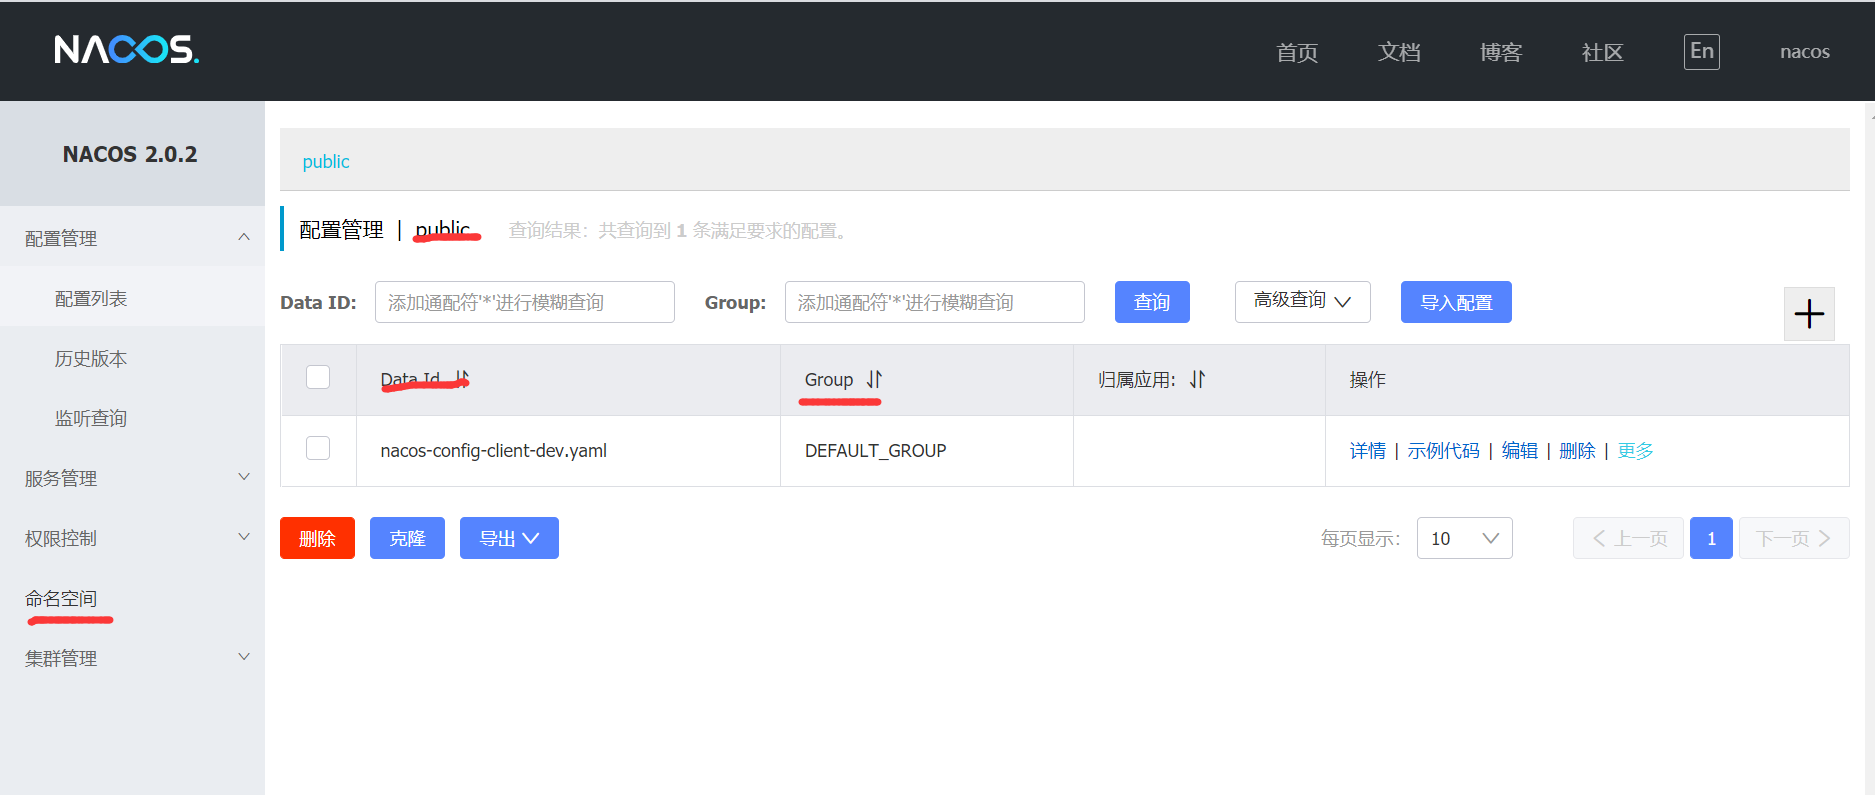Sort by Group column
Viewport: 1875px width, 795px height.
(875, 379)
